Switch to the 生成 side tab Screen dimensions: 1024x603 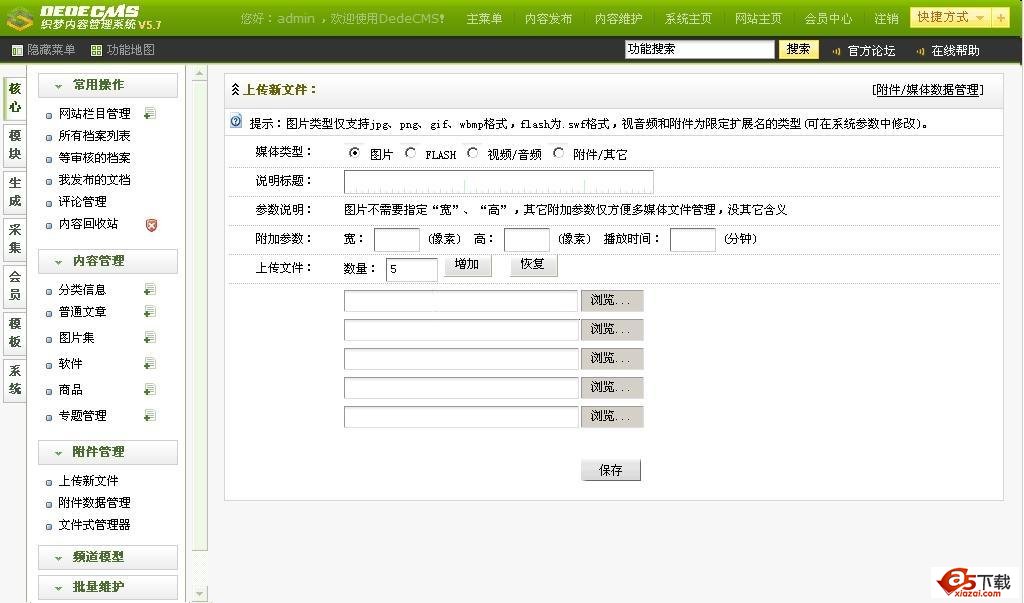pyautogui.click(x=14, y=192)
